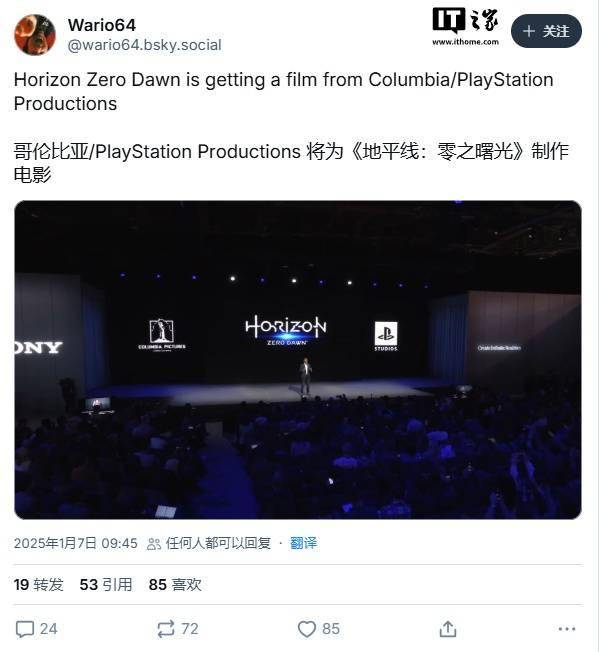
Task: Open the Wario64 display name
Action: pos(102,25)
